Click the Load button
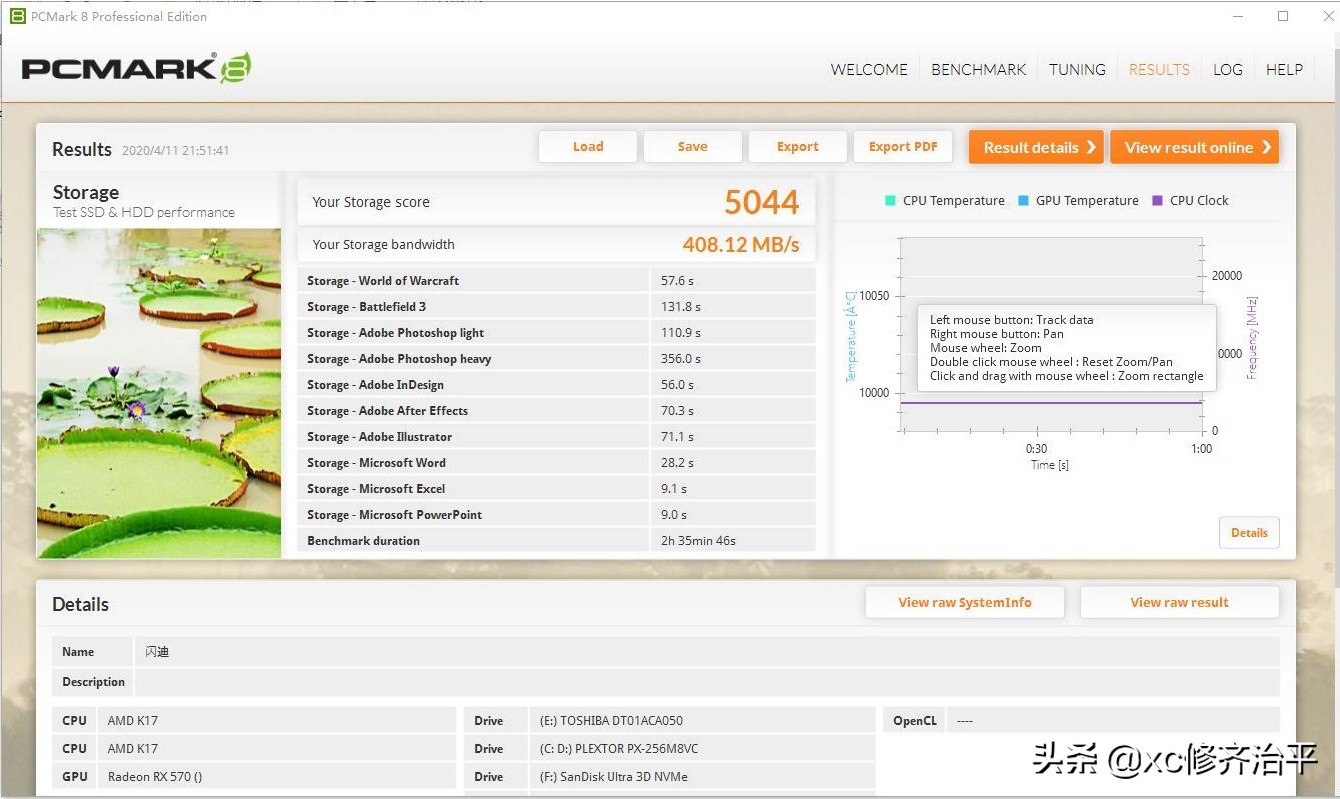This screenshot has width=1340, height=799. coord(587,146)
